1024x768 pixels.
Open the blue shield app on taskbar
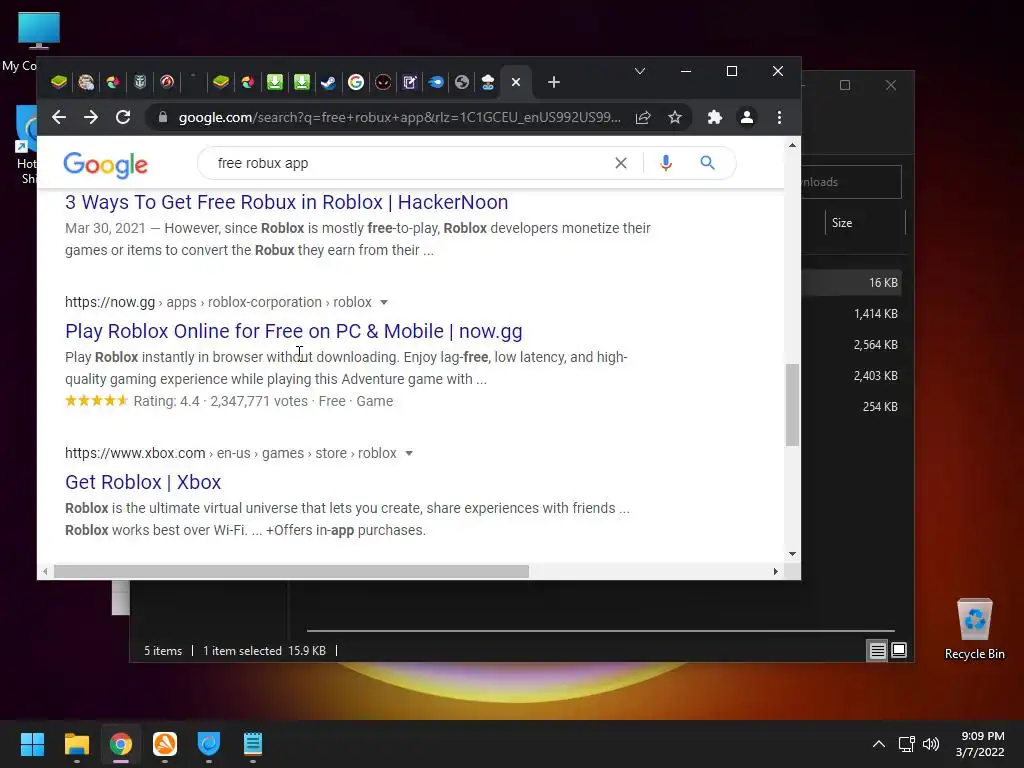(209, 744)
